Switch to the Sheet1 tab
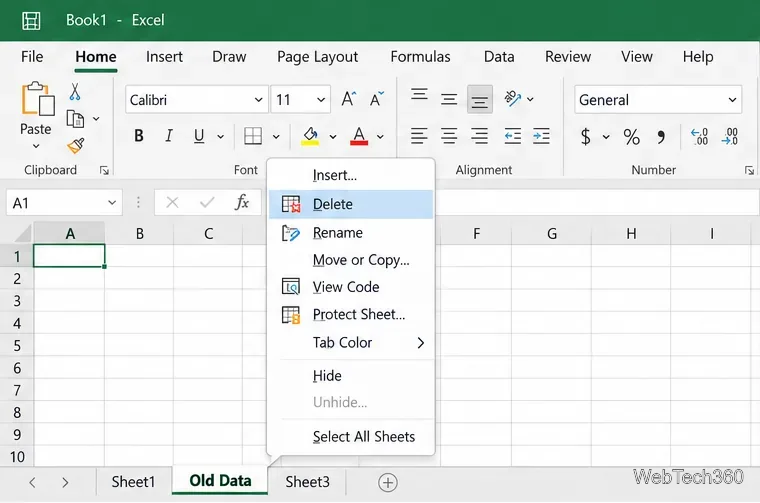The image size is (760, 503). pyautogui.click(x=133, y=482)
